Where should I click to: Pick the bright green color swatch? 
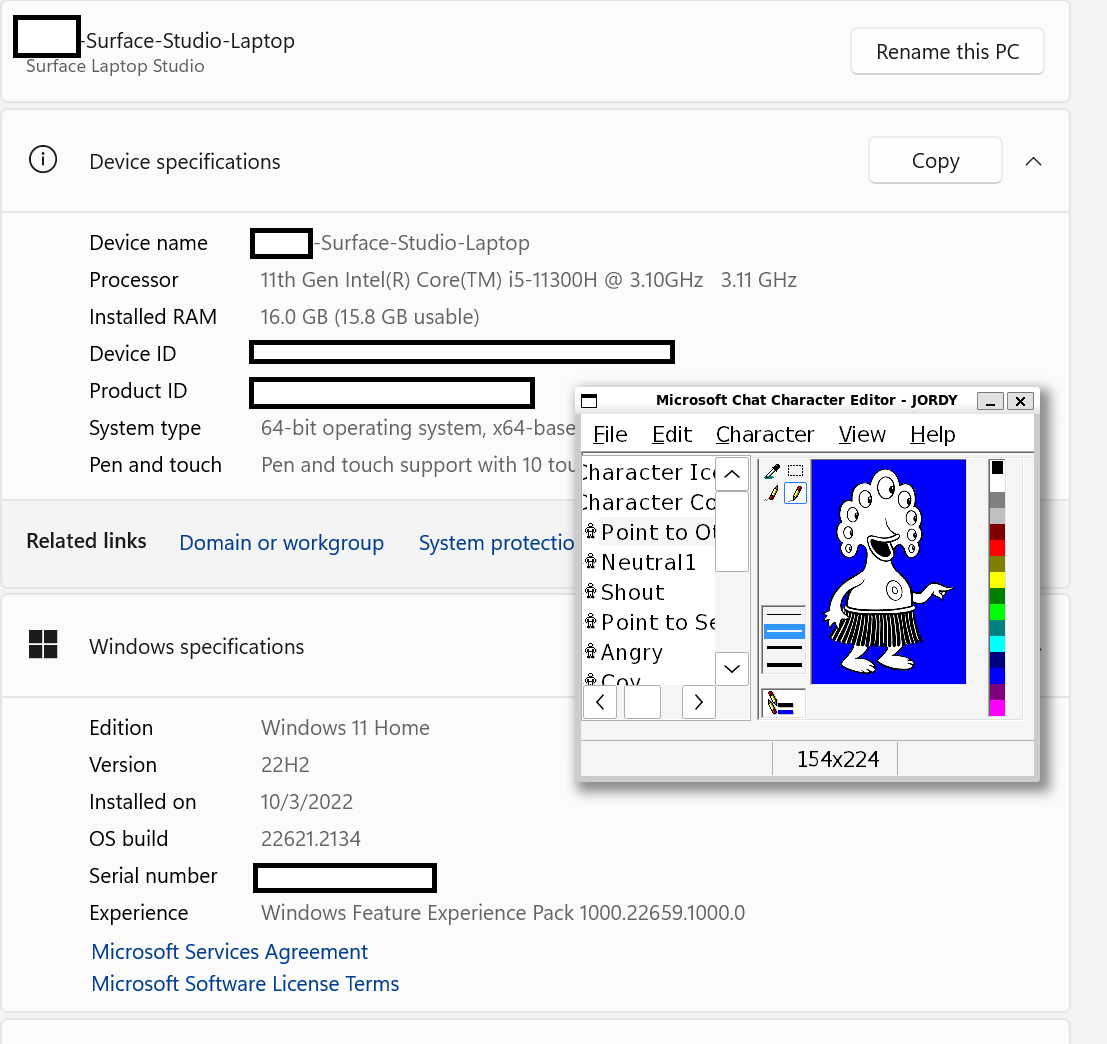pyautogui.click(x=997, y=612)
